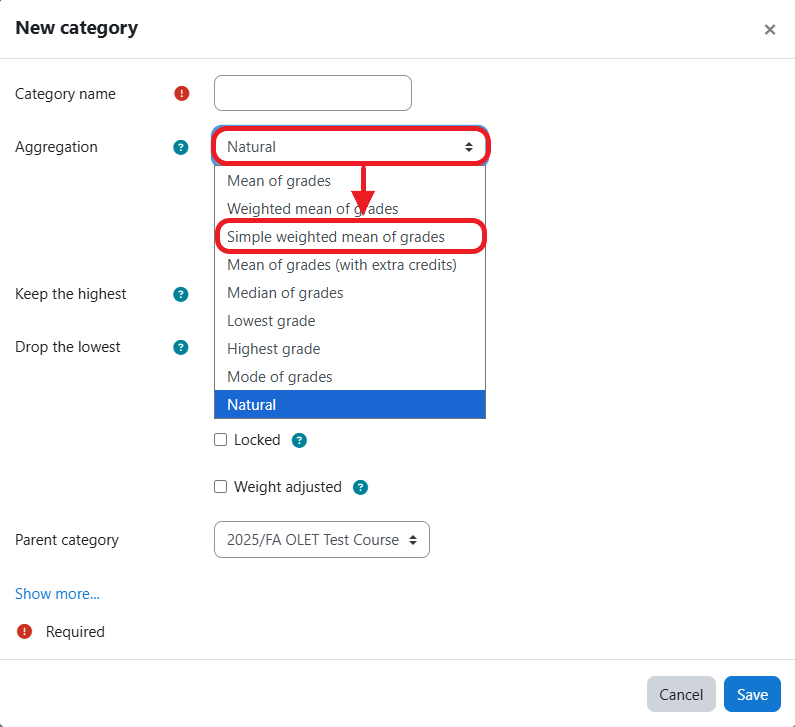This screenshot has height=727, width=795.
Task: Select Median of grades option
Action: (x=285, y=293)
